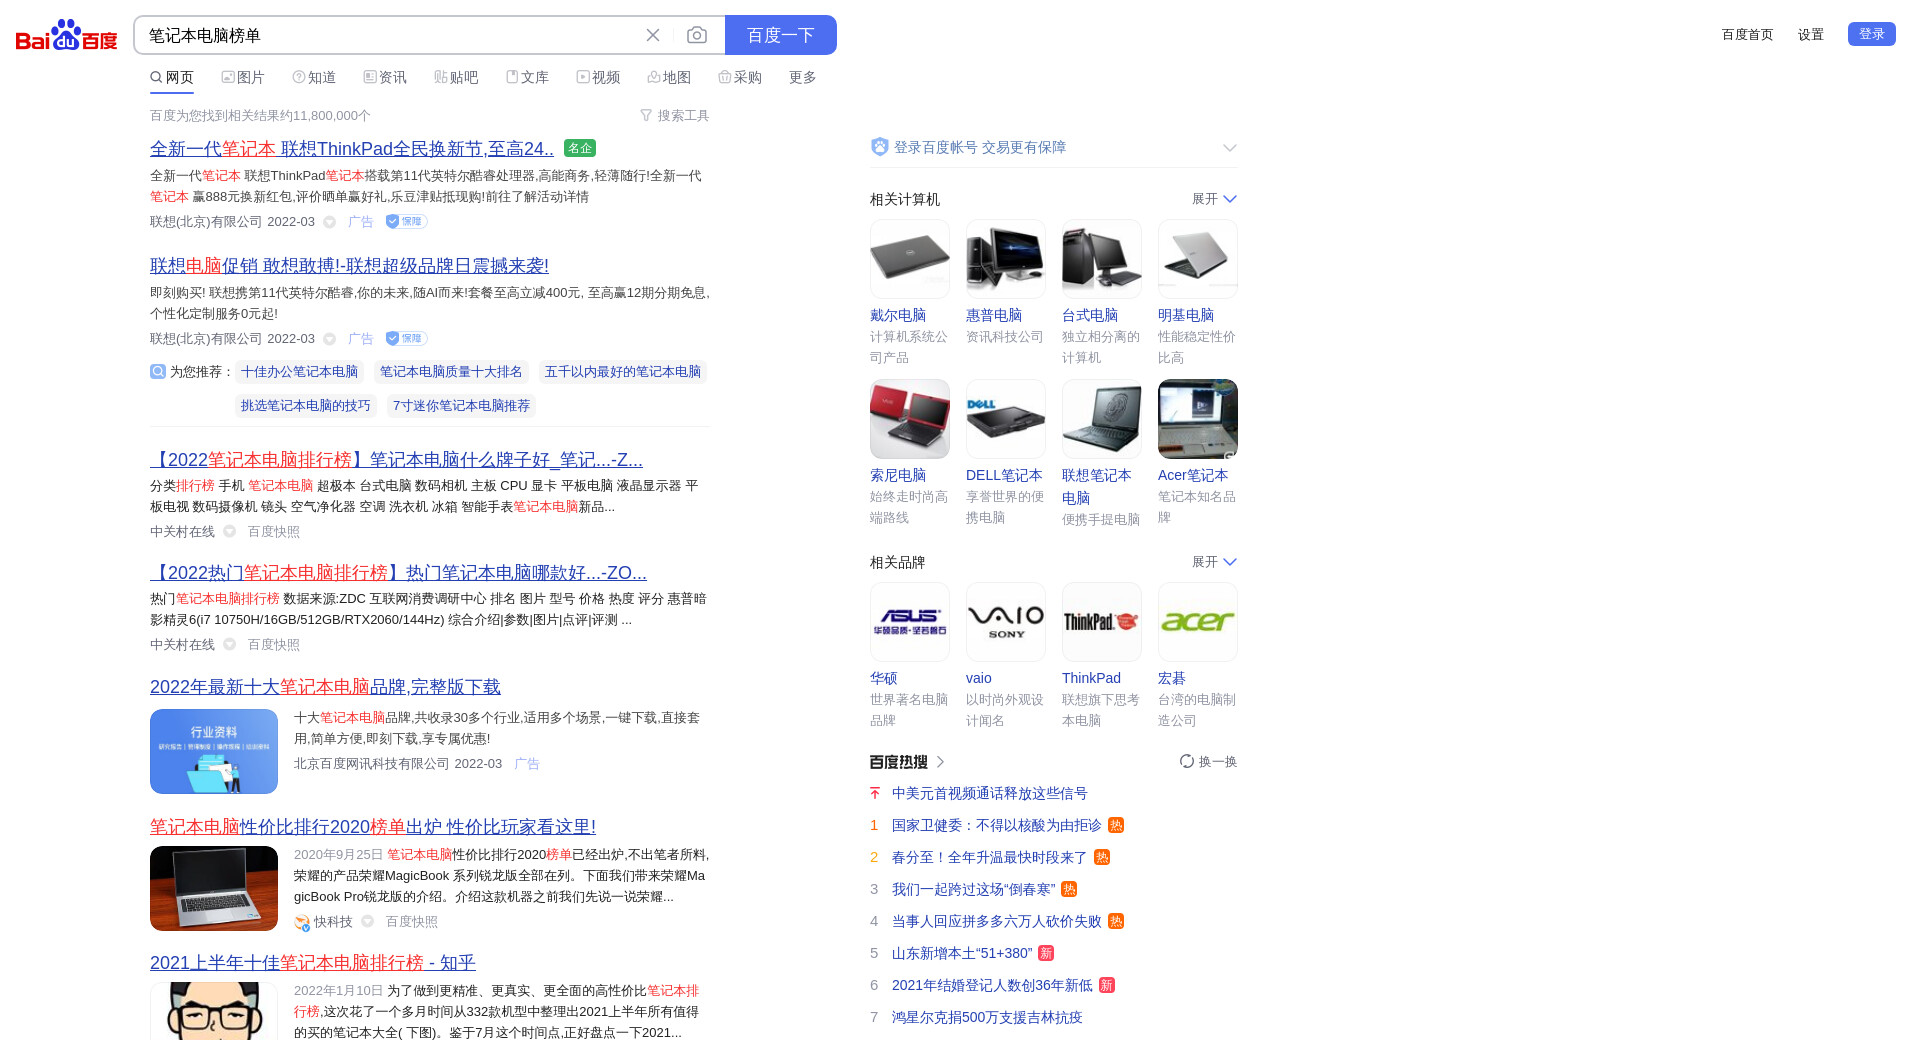Click the 名企 badge on first result
1920x1040 pixels.
[580, 148]
